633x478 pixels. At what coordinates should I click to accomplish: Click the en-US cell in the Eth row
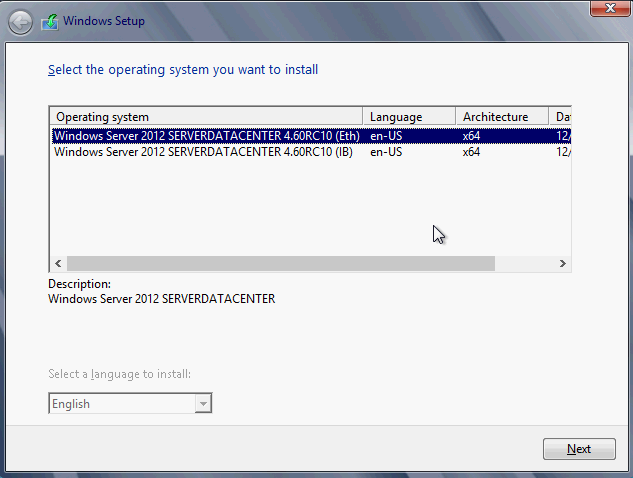pos(384,136)
